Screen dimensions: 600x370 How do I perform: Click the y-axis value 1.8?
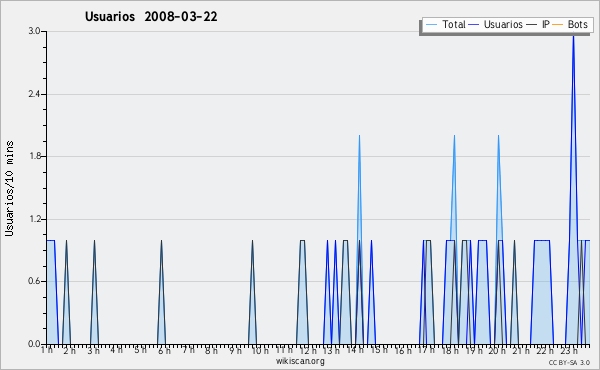(34, 156)
